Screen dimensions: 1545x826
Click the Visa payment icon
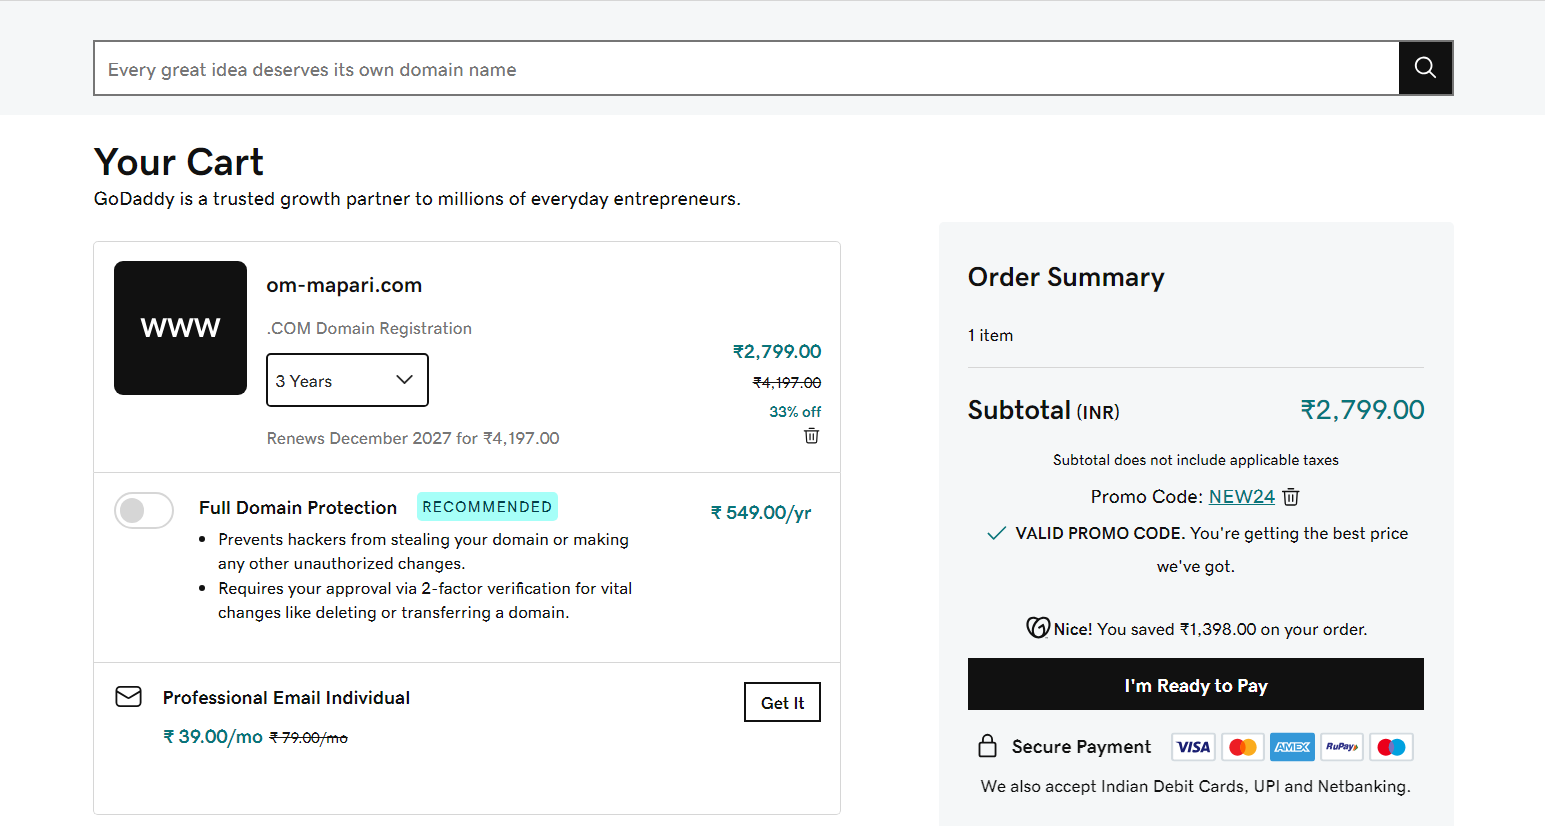point(1192,746)
